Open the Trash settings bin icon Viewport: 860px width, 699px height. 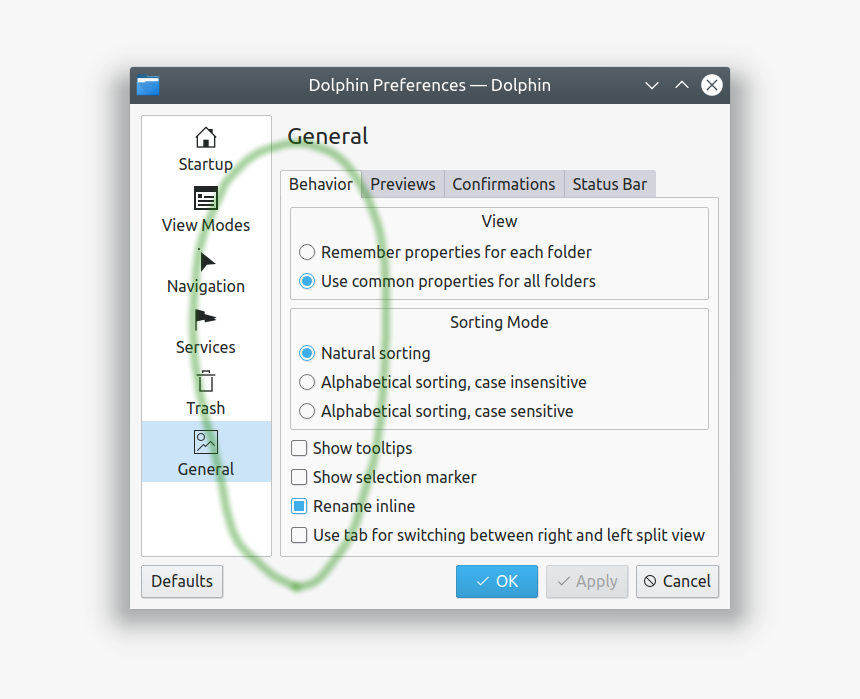(x=206, y=381)
